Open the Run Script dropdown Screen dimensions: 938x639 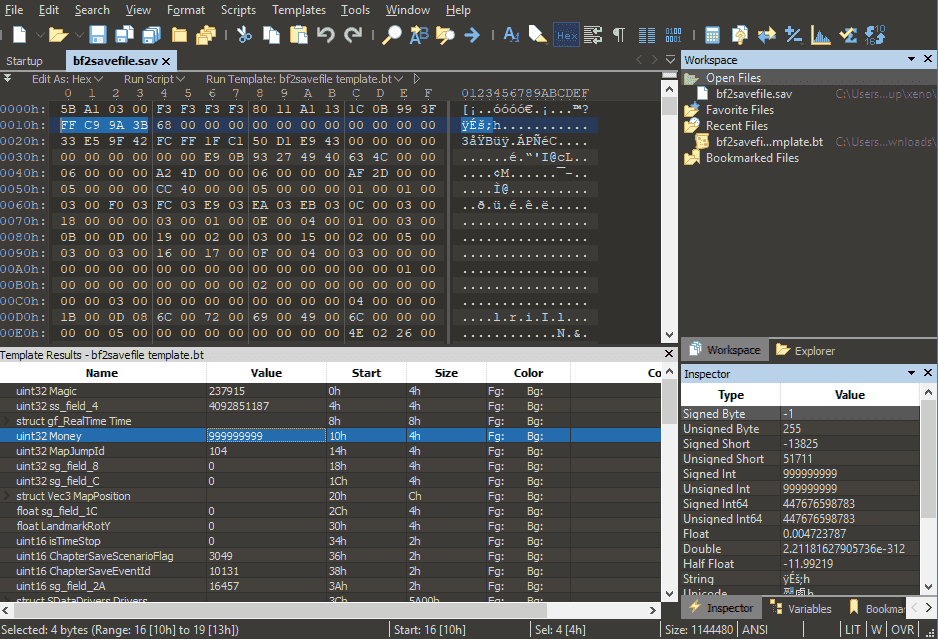click(x=154, y=79)
